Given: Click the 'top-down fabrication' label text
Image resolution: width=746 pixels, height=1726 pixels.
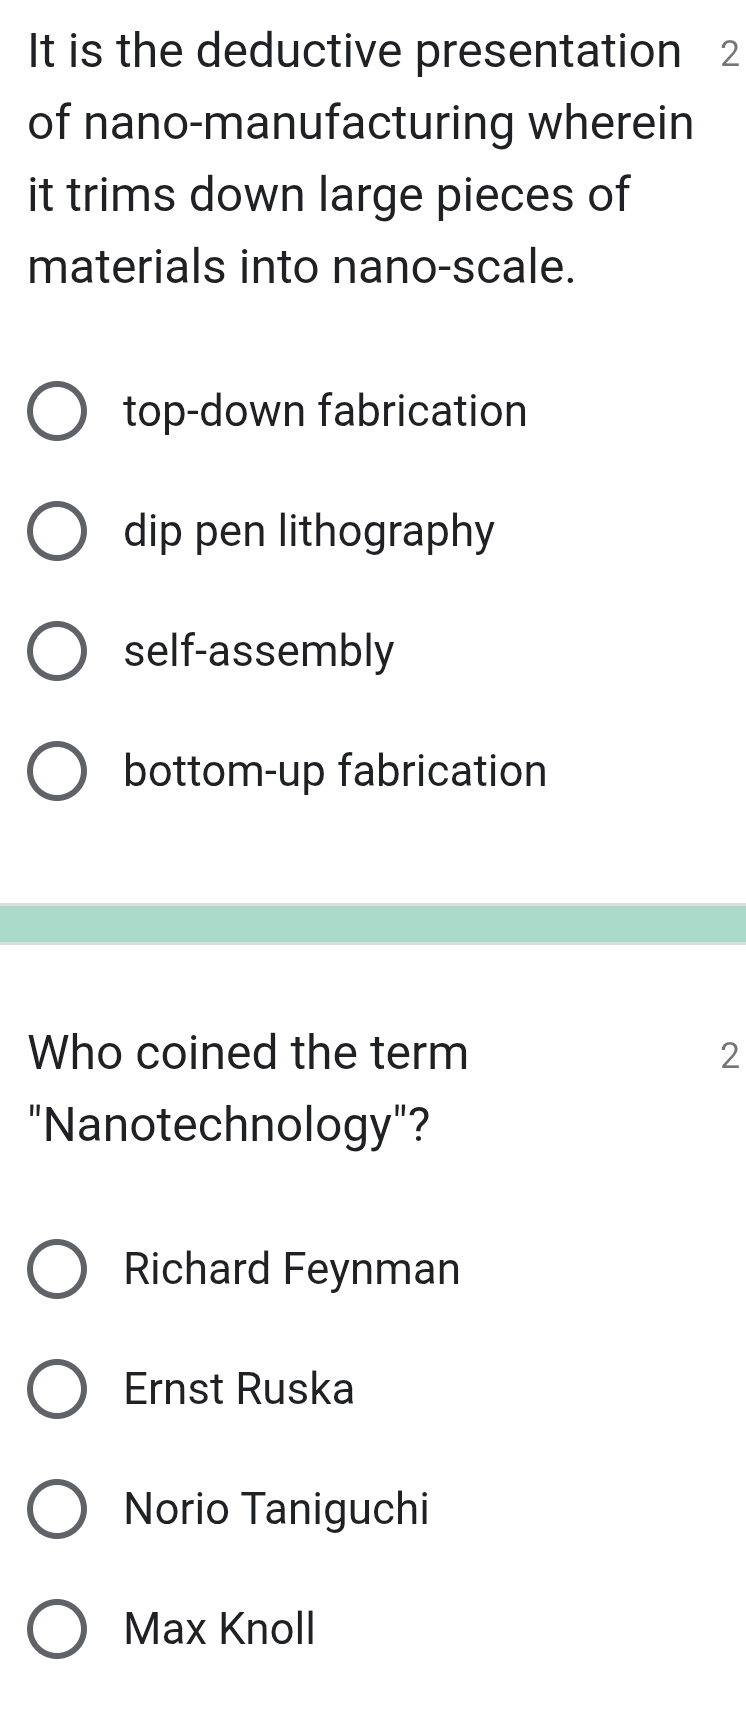Looking at the screenshot, I should (325, 411).
